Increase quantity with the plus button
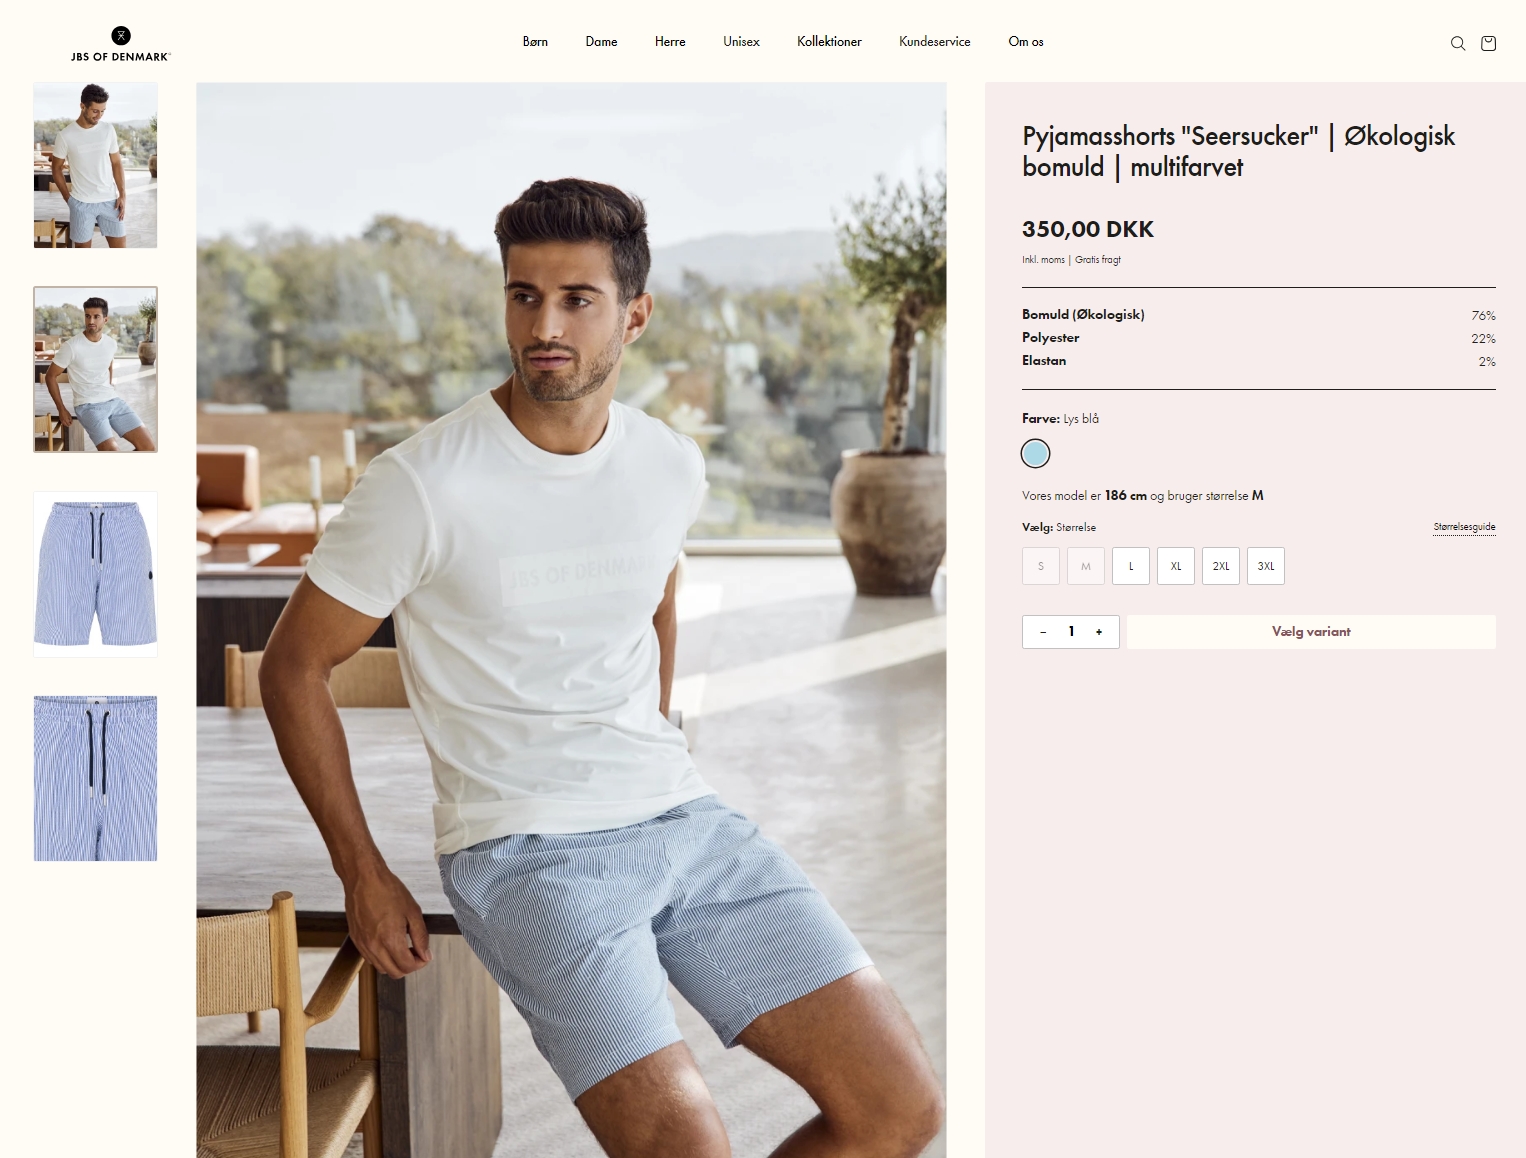The height and width of the screenshot is (1158, 1526). tap(1099, 632)
